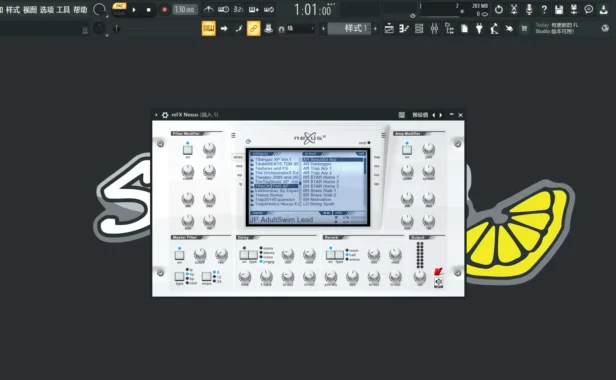Toggle PAT/SONG mode switch

coord(119,9)
